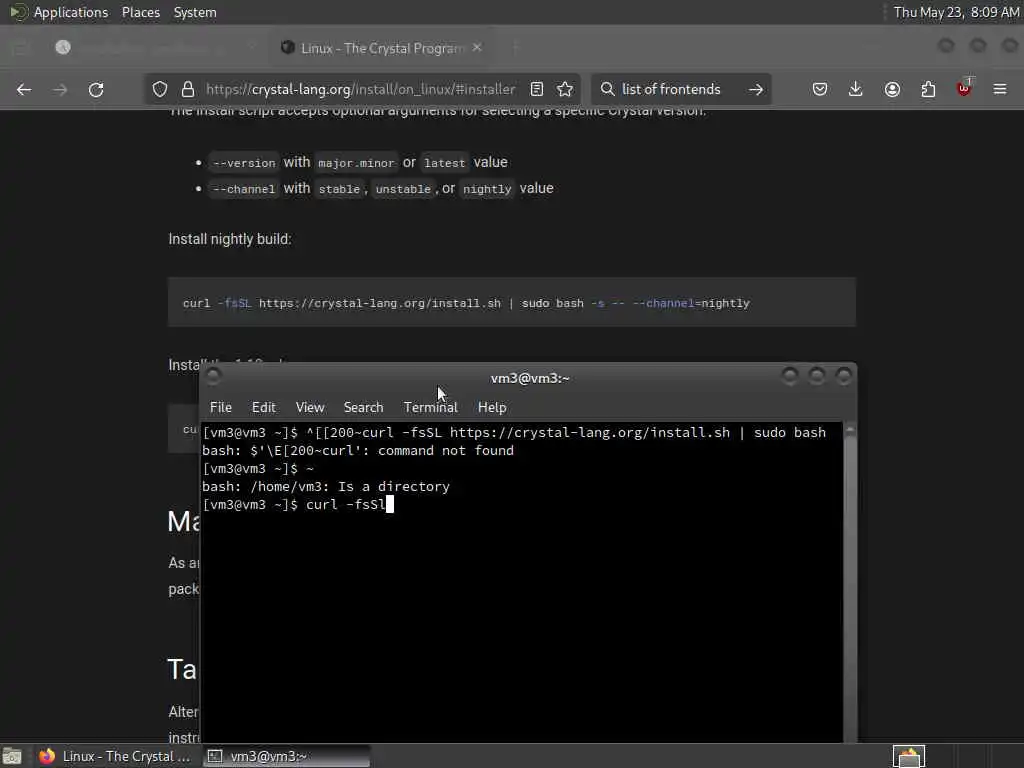Viewport: 1024px width, 768px height.
Task: Open terminal Edit menu
Action: [264, 408]
